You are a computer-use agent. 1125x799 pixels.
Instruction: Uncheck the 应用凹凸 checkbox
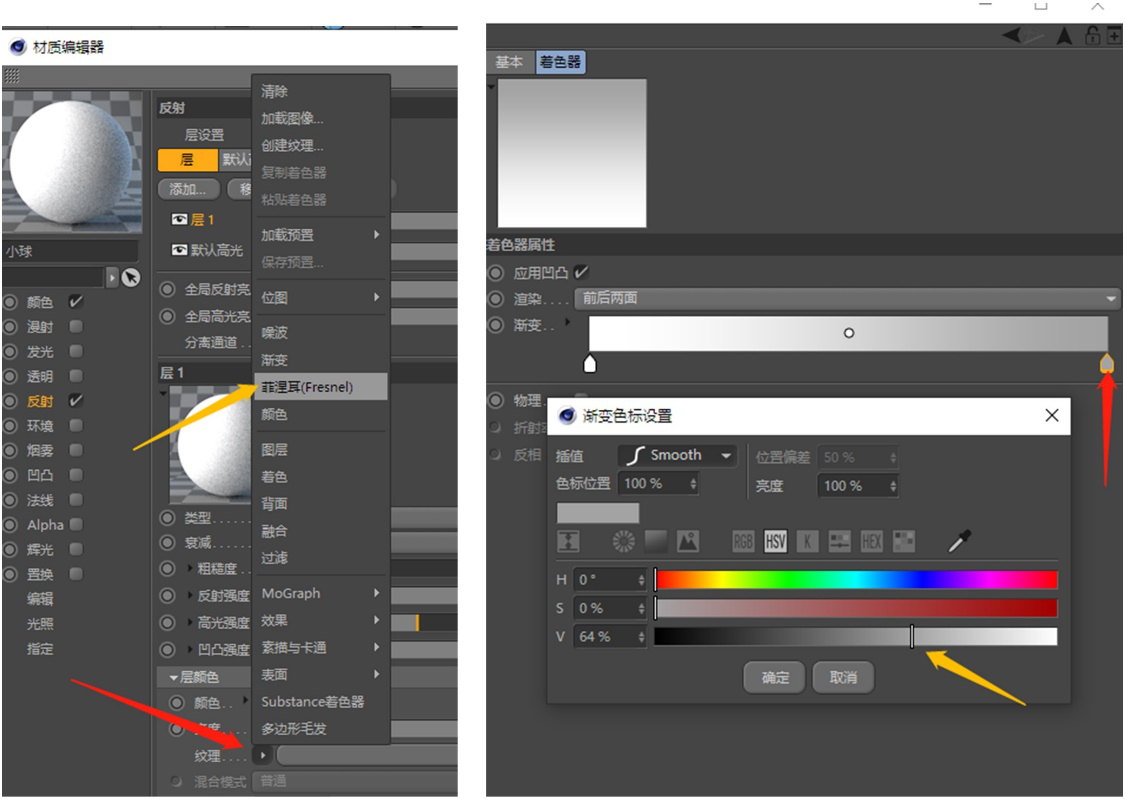click(x=581, y=272)
